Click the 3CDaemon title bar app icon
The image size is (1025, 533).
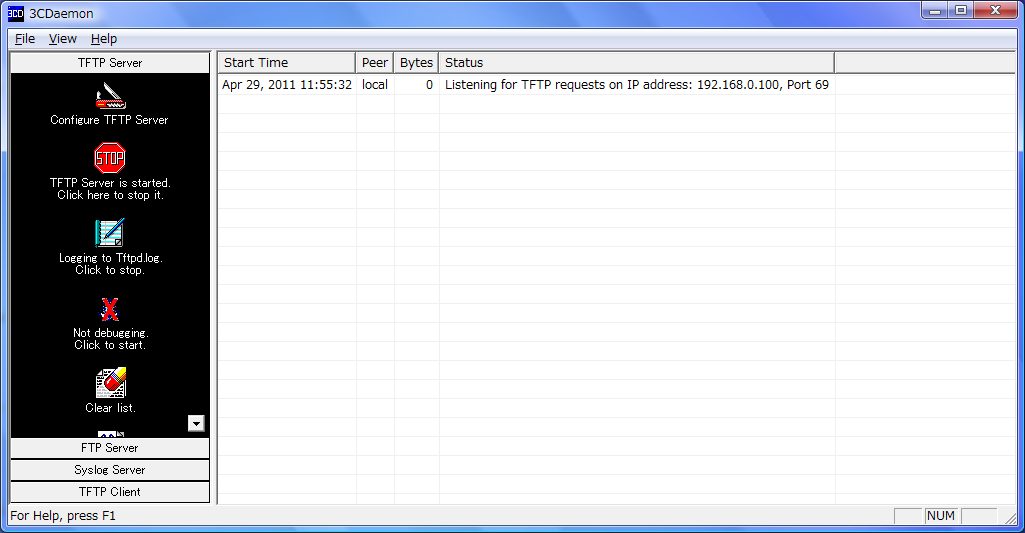[16, 13]
